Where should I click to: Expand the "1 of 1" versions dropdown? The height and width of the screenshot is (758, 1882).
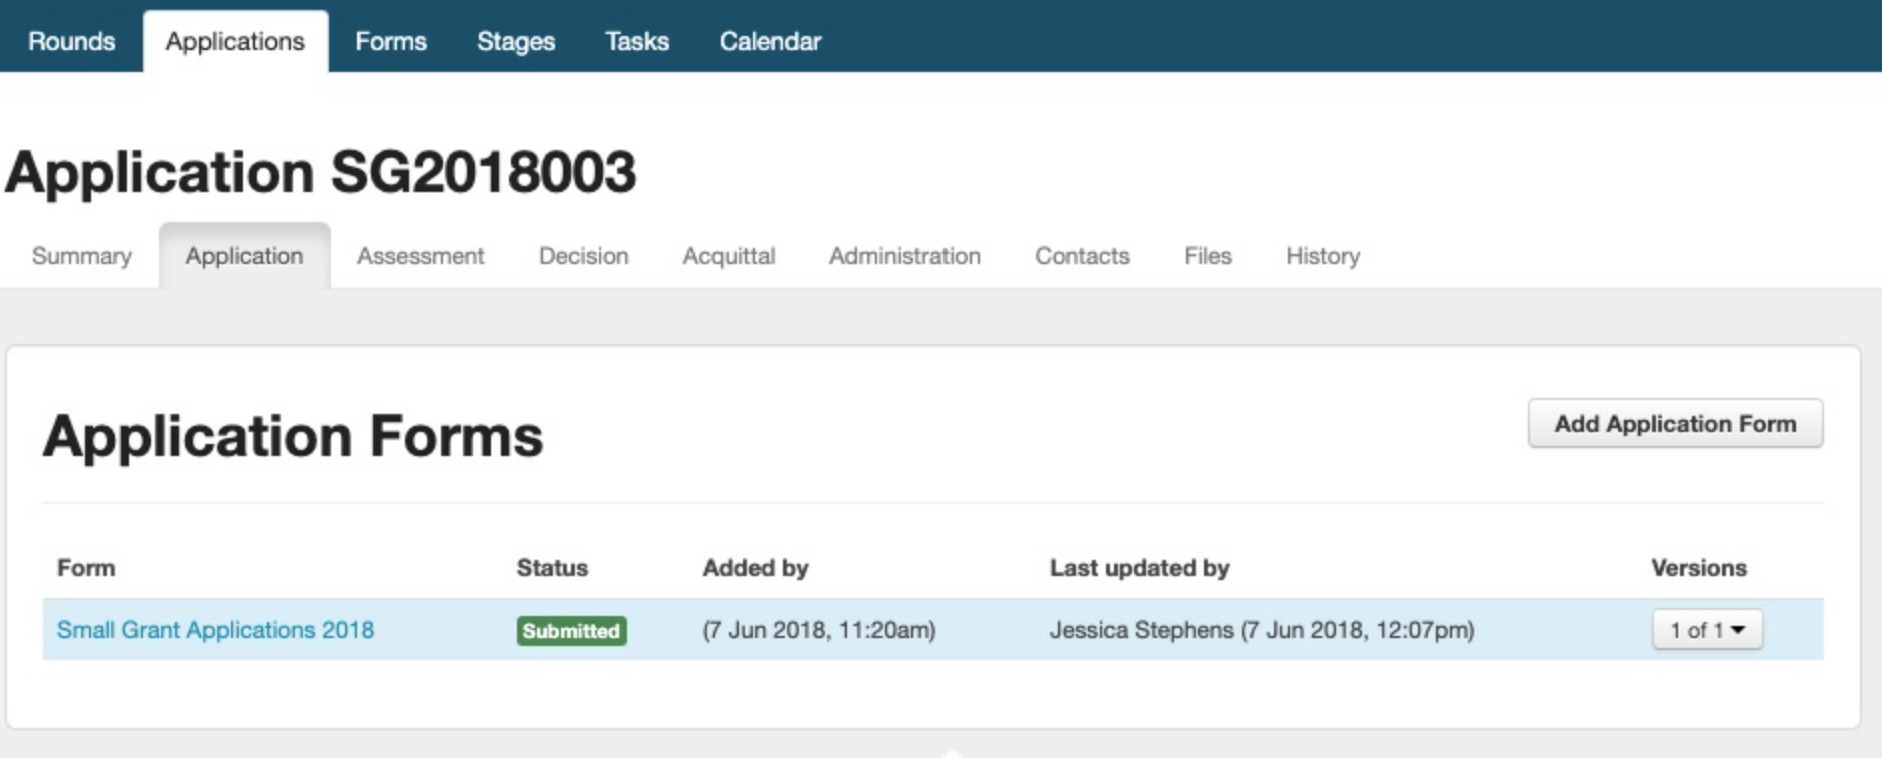coord(1707,630)
